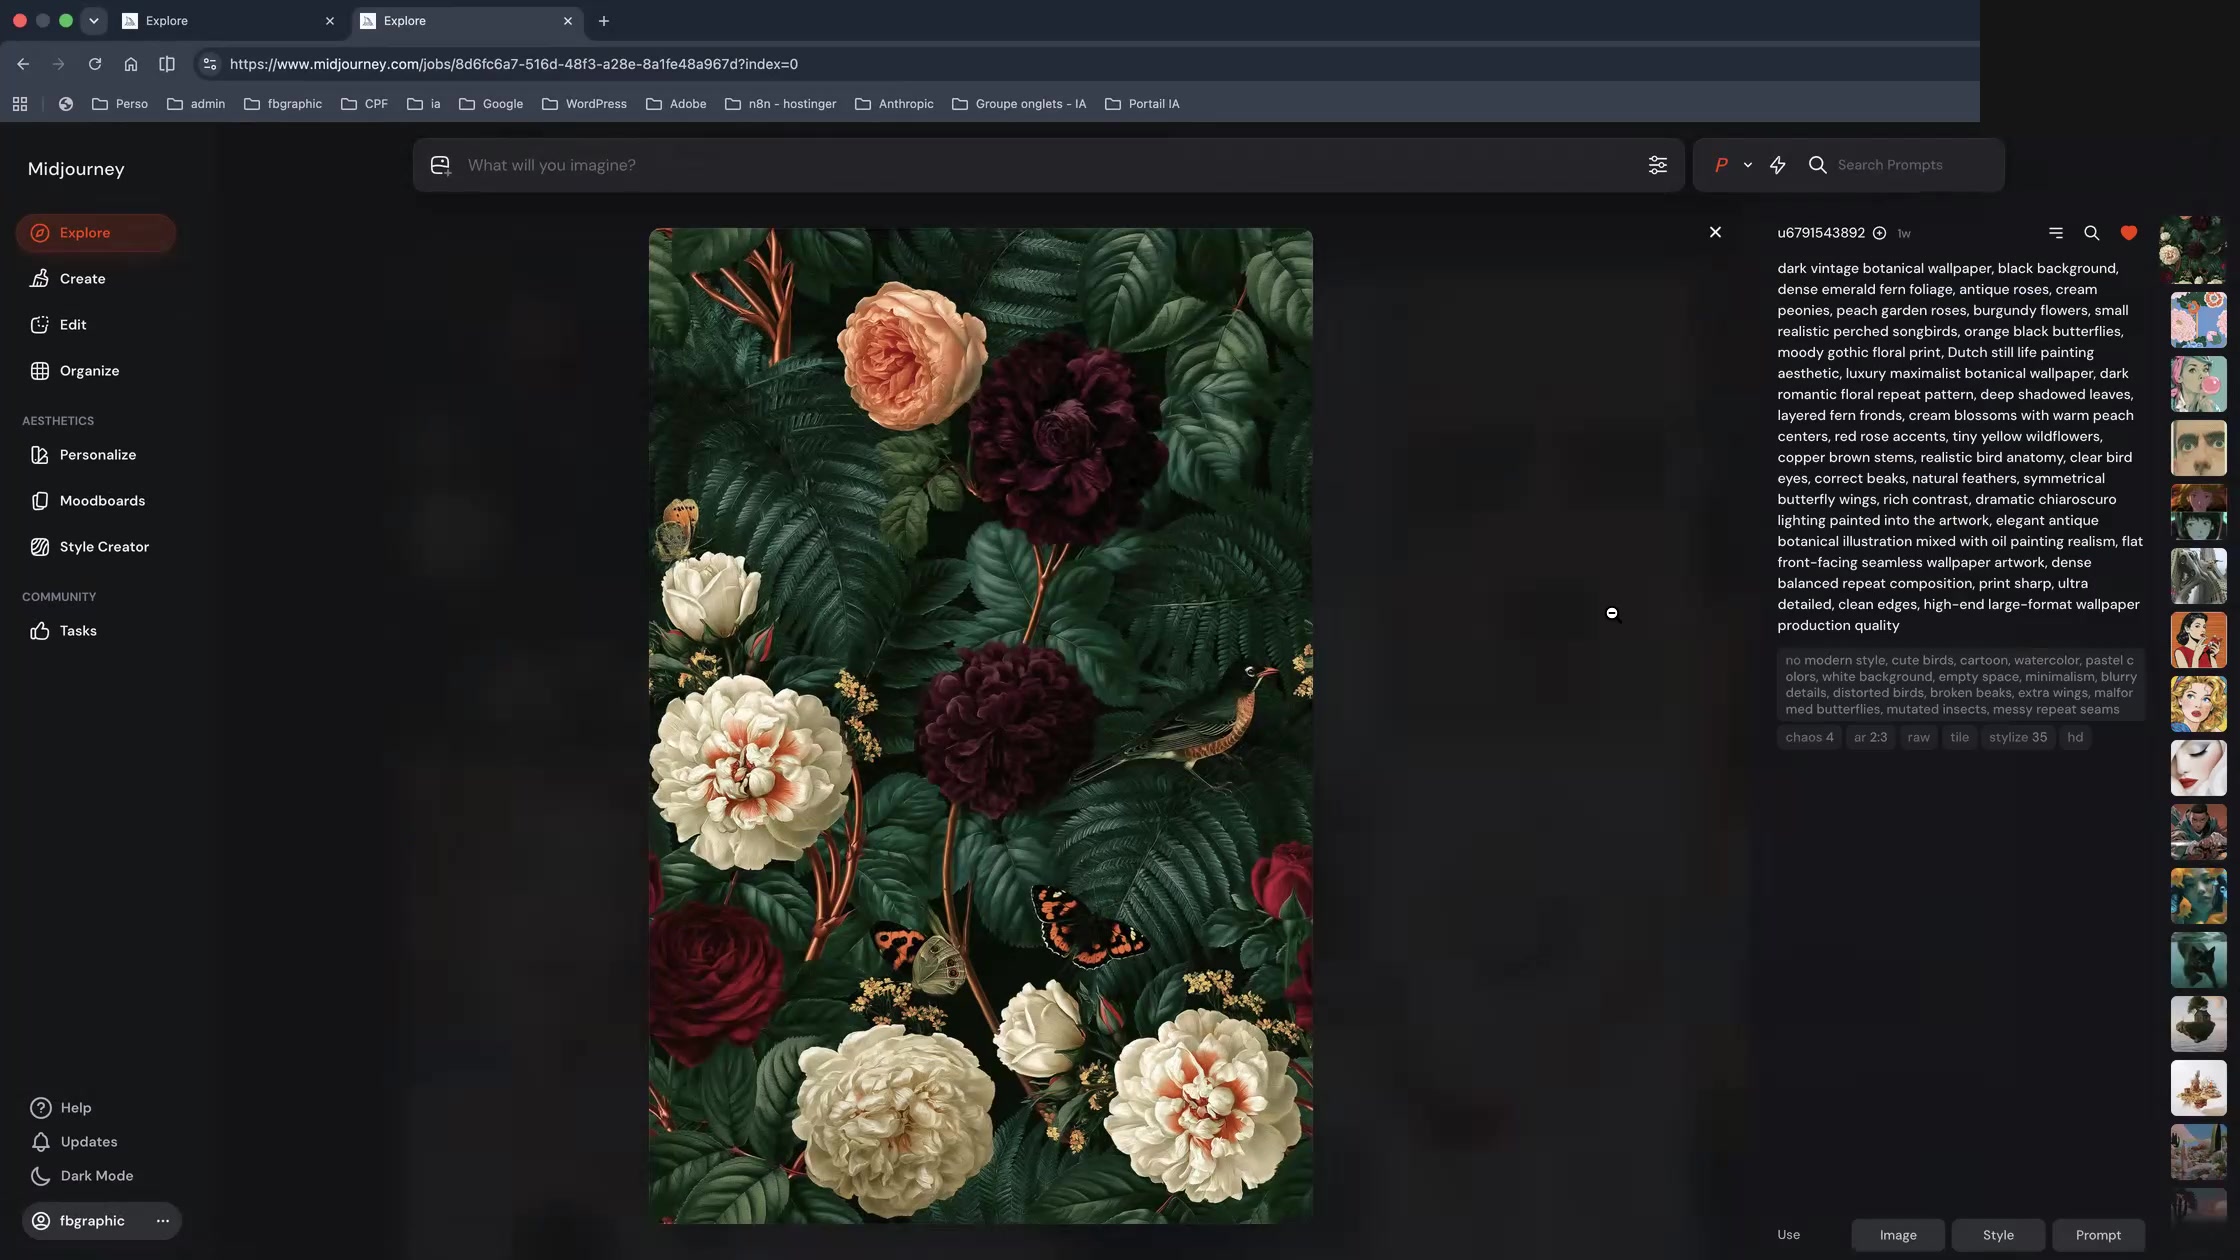Toggle fast mode lightning icon
Screen dimensions: 2240x1260
tap(1777, 165)
